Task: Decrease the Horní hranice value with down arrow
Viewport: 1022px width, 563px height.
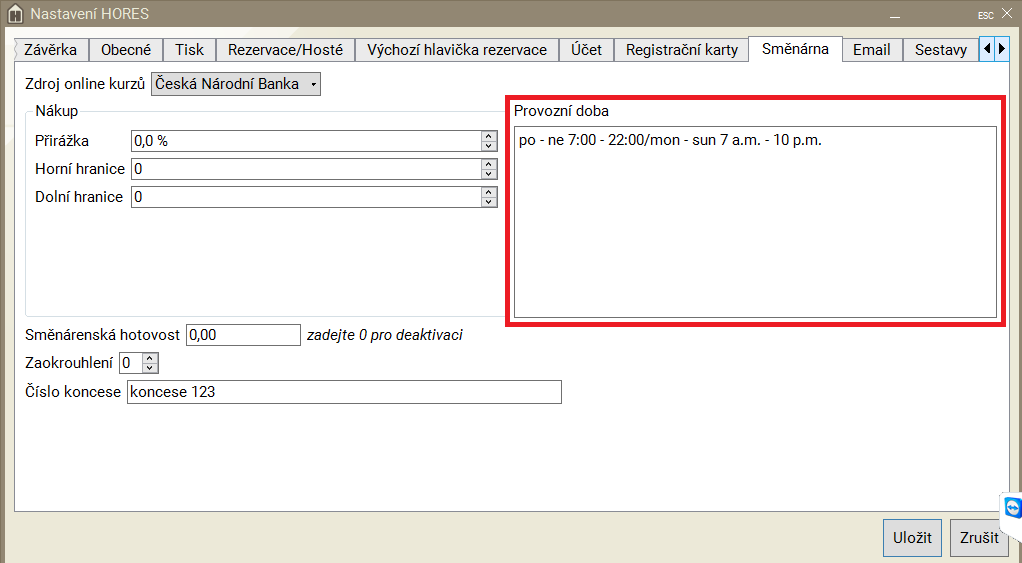Action: 489,174
